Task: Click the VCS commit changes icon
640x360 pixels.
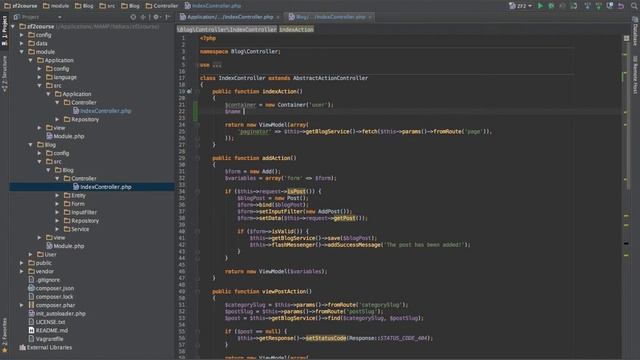Action: pos(598,6)
